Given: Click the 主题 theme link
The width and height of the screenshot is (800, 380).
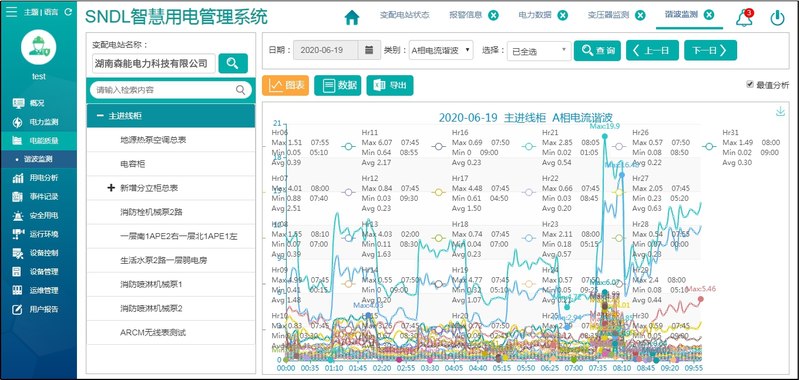Looking at the screenshot, I should click(x=31, y=12).
